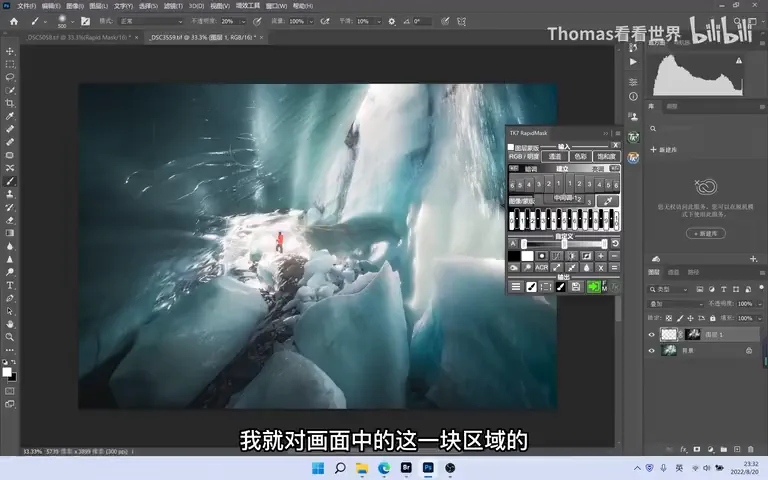Click the saturation button in TK7 input row

(606, 157)
